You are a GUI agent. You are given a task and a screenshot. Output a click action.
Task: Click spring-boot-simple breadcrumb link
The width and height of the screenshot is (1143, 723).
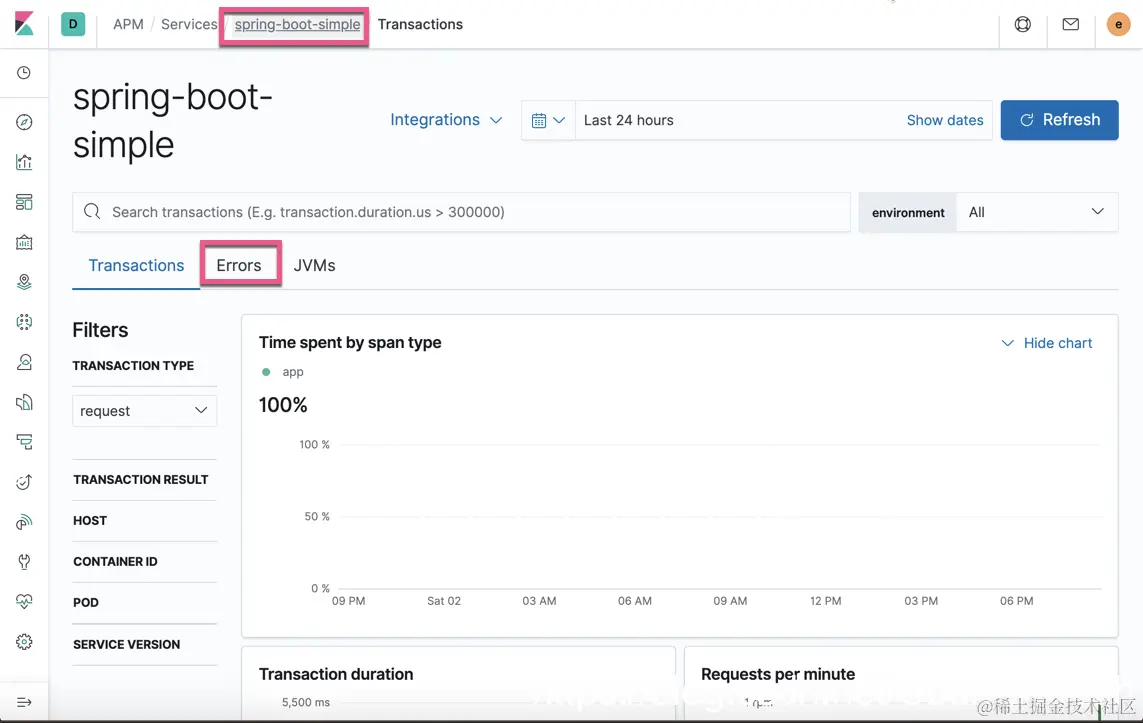tap(297, 24)
